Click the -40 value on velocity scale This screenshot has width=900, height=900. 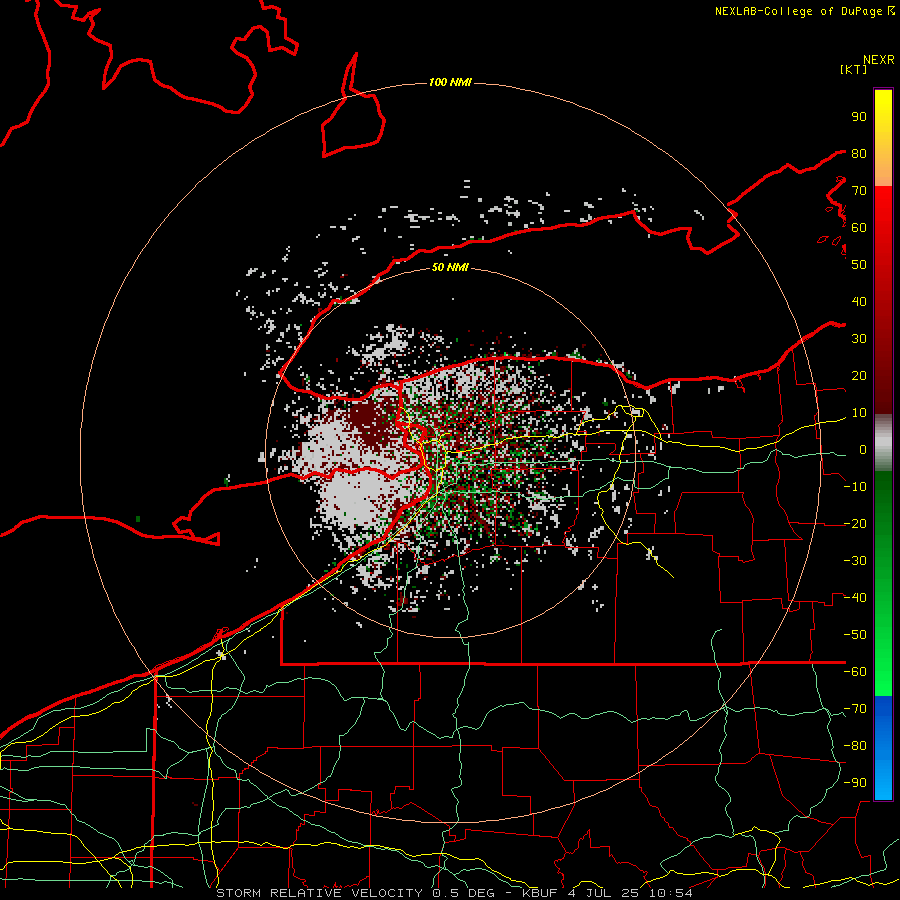(x=855, y=598)
